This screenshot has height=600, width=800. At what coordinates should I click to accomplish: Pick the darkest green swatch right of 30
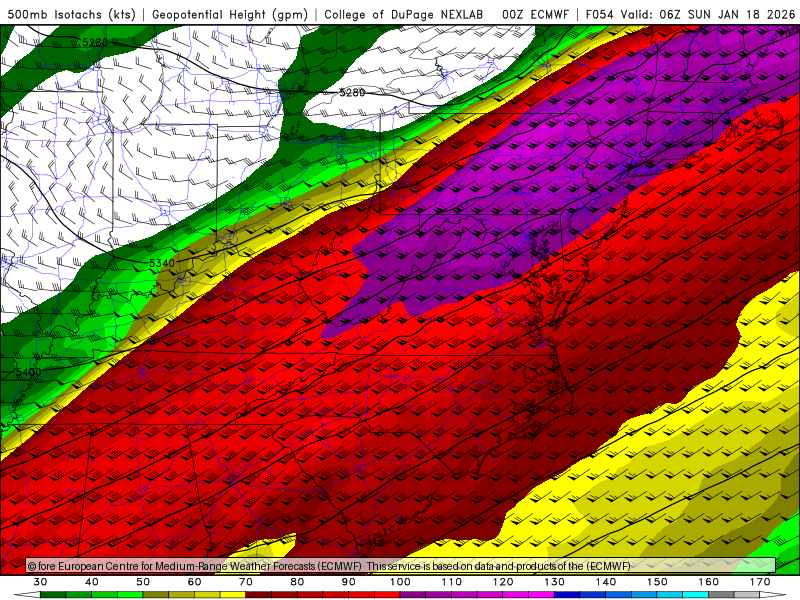53,595
